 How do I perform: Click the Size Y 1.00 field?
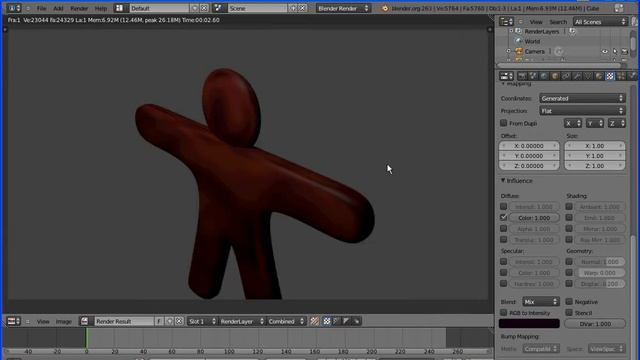pyautogui.click(x=595, y=156)
